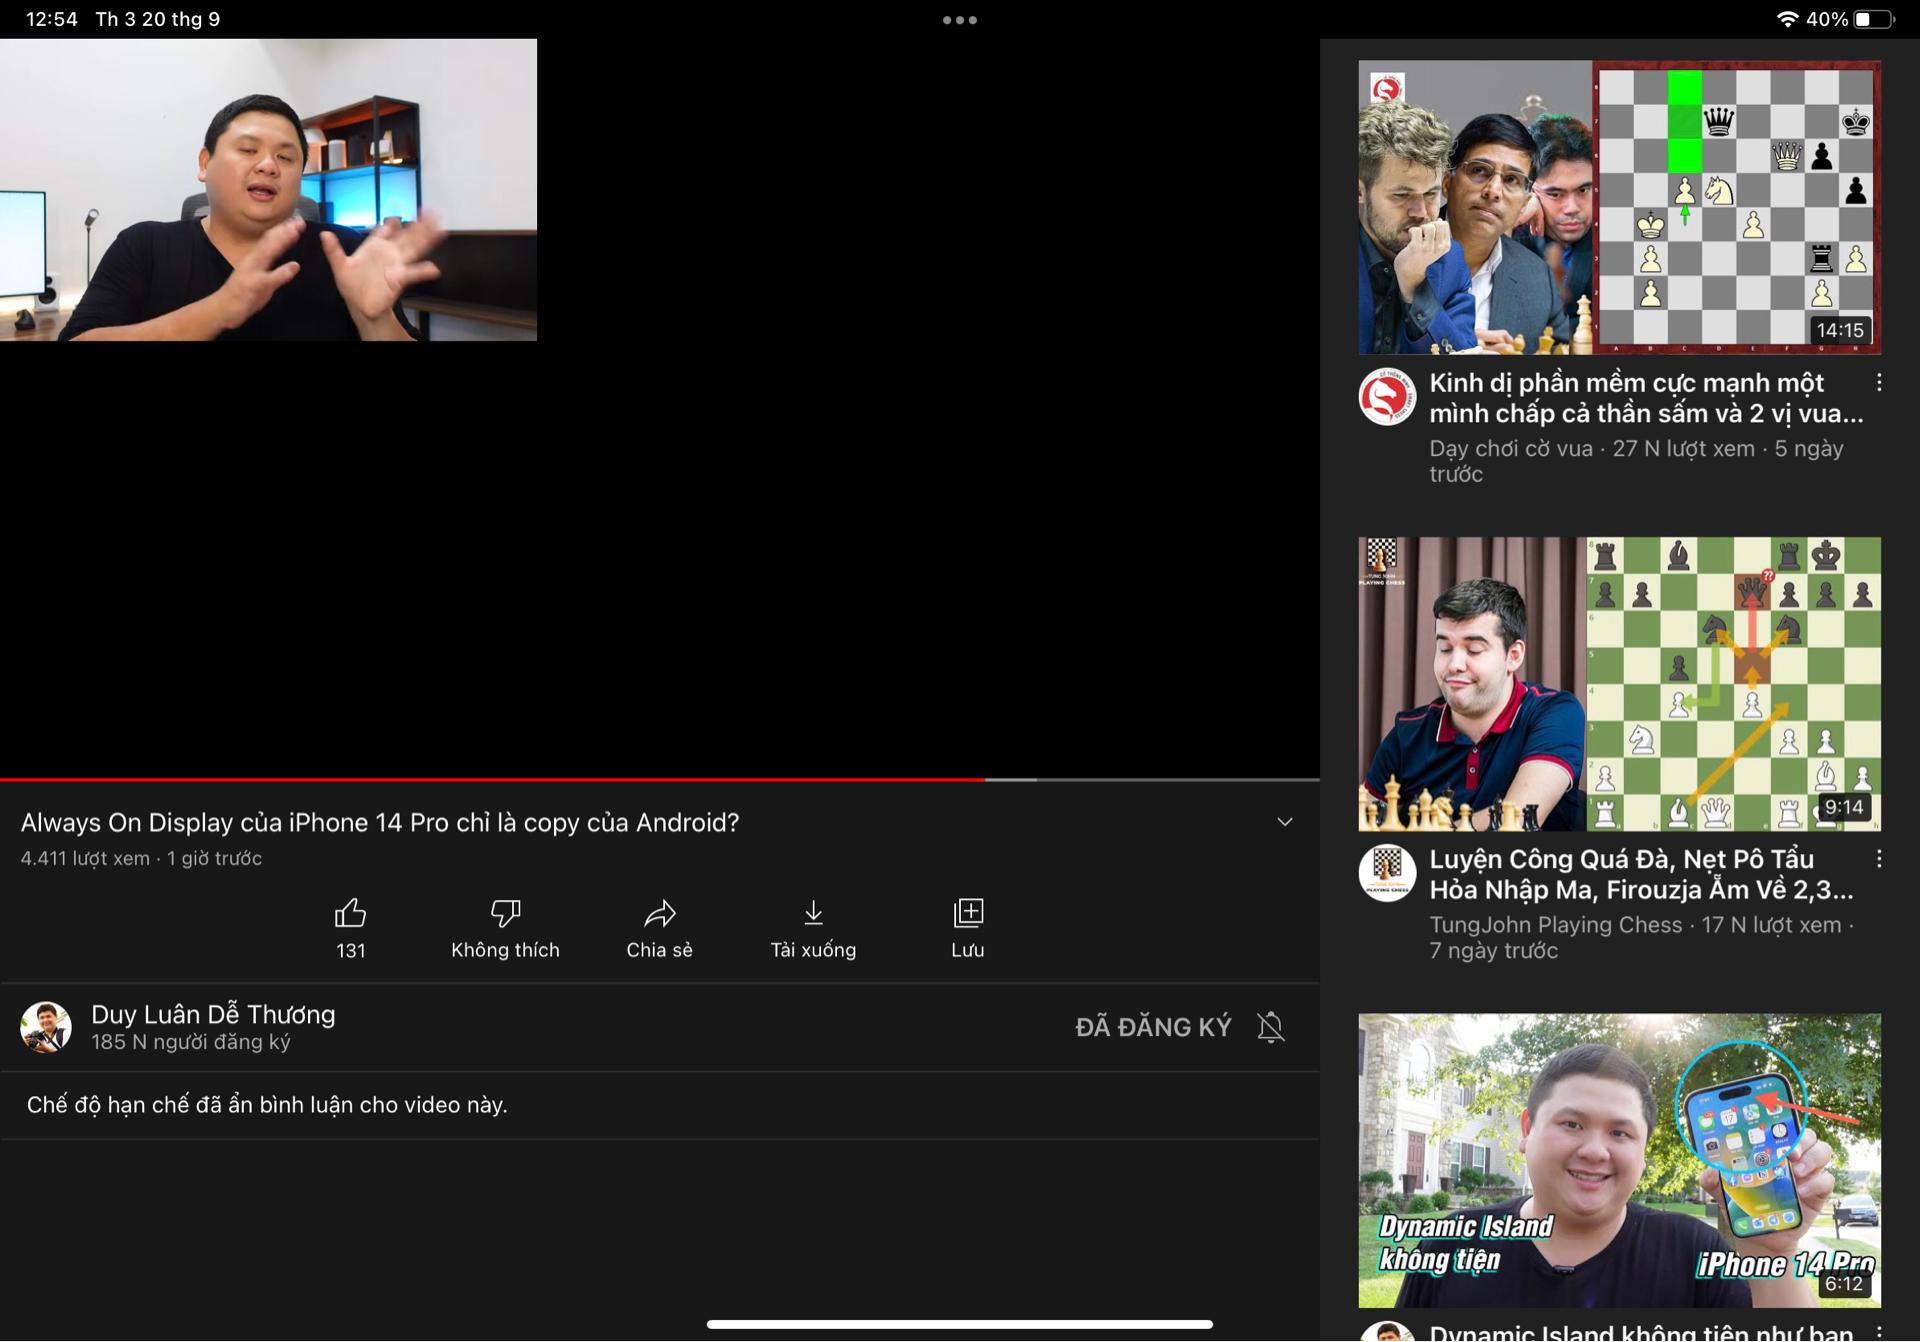This screenshot has width=1920, height=1342.
Task: Open TungJohn Playing Chess channel avatar
Action: [1387, 873]
